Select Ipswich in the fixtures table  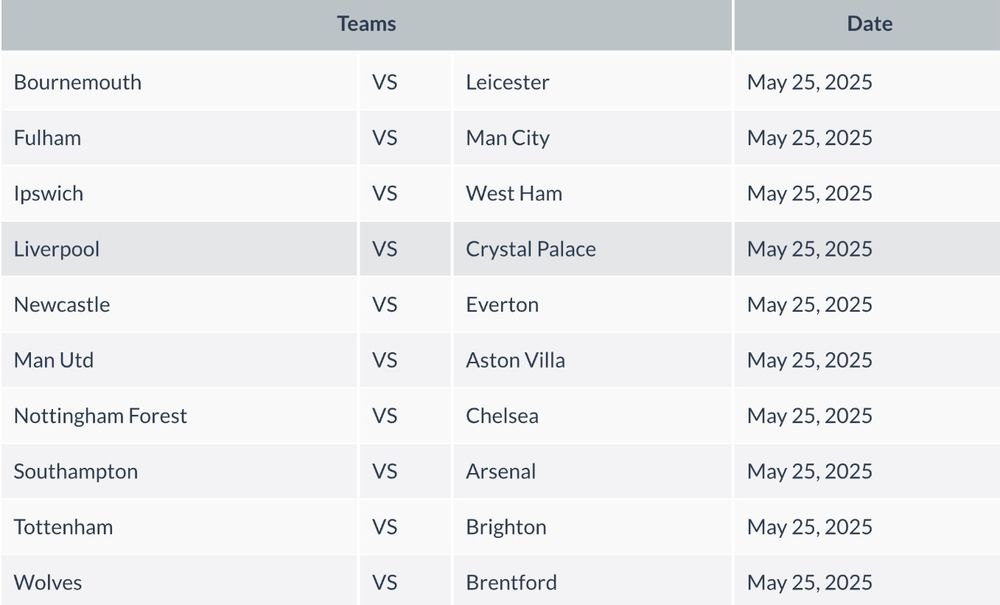pyautogui.click(x=48, y=194)
